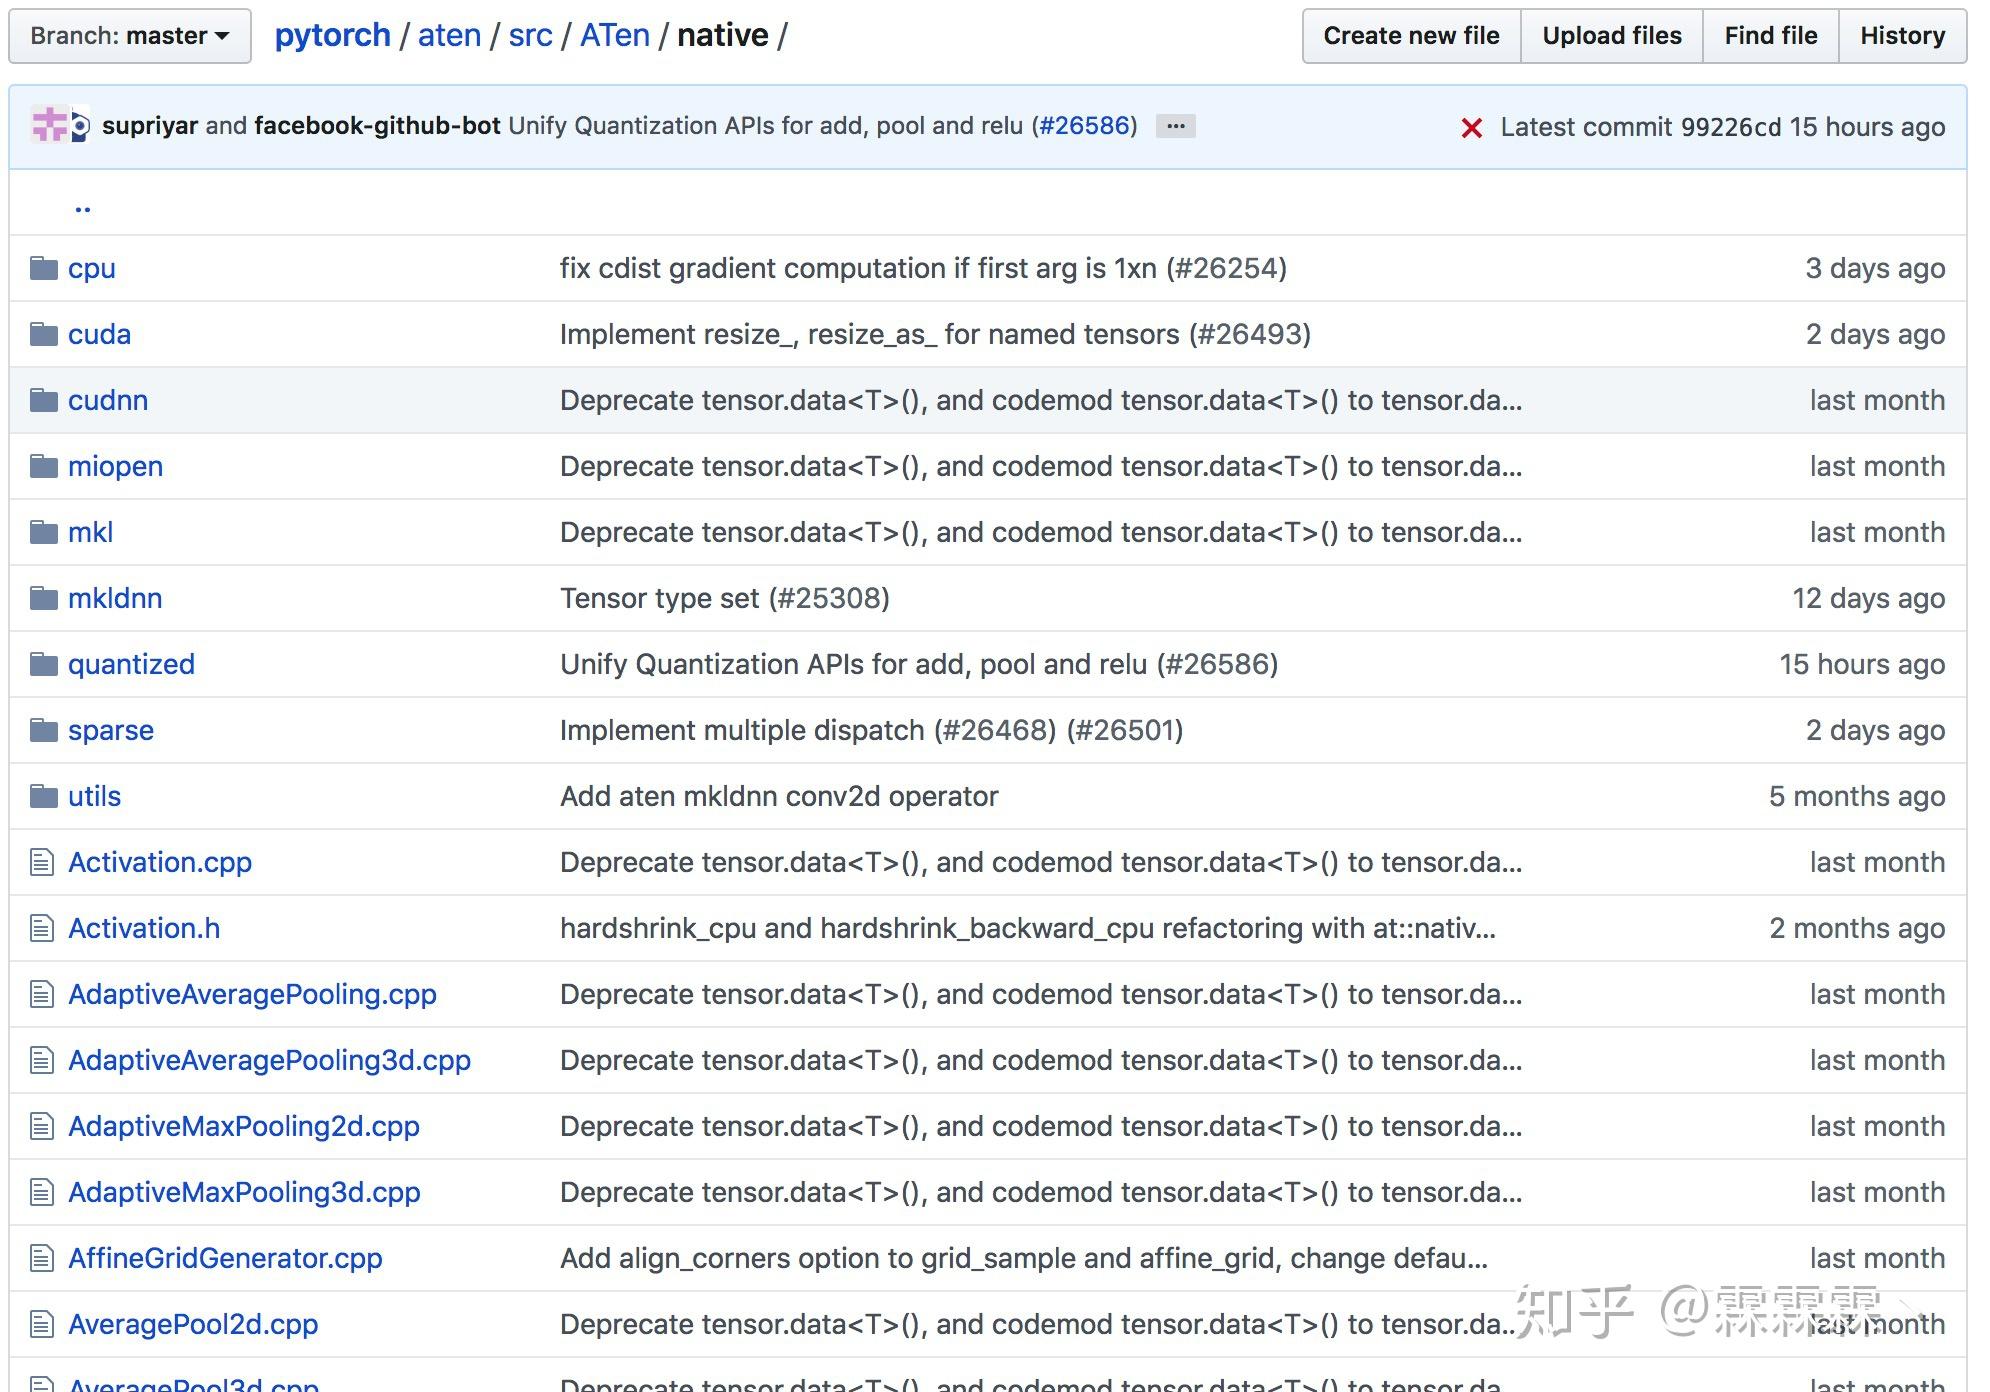The image size is (1990, 1392).
Task: Click the cudnn folder icon
Action: (44, 400)
